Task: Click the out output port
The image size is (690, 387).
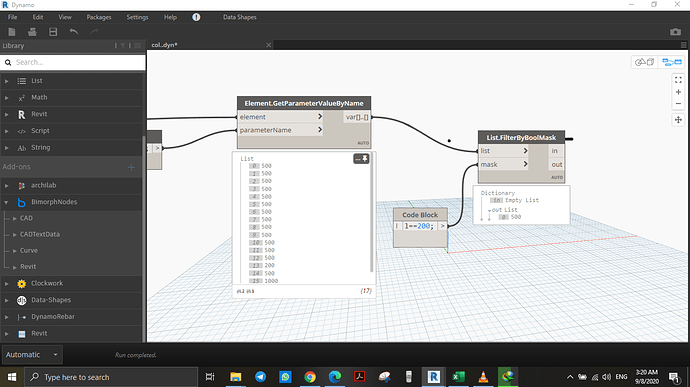Action: tap(556, 164)
